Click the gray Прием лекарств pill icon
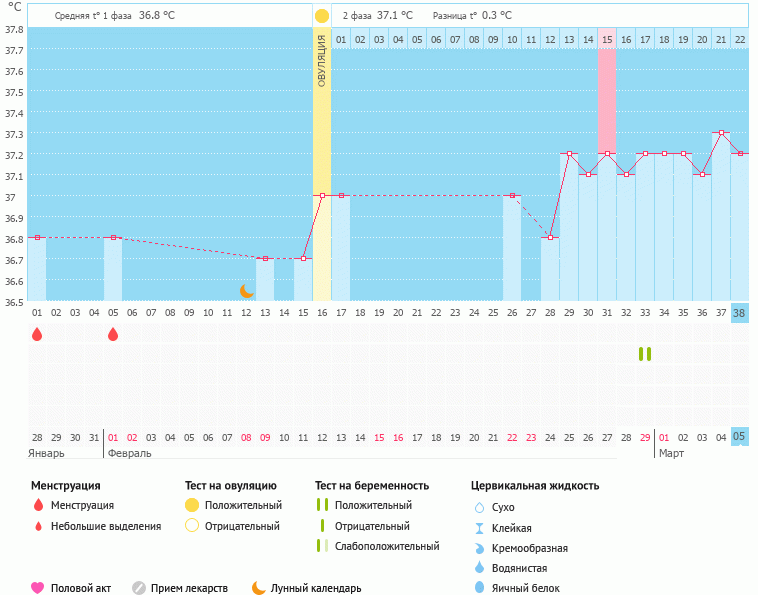758x595 pixels. (x=139, y=588)
